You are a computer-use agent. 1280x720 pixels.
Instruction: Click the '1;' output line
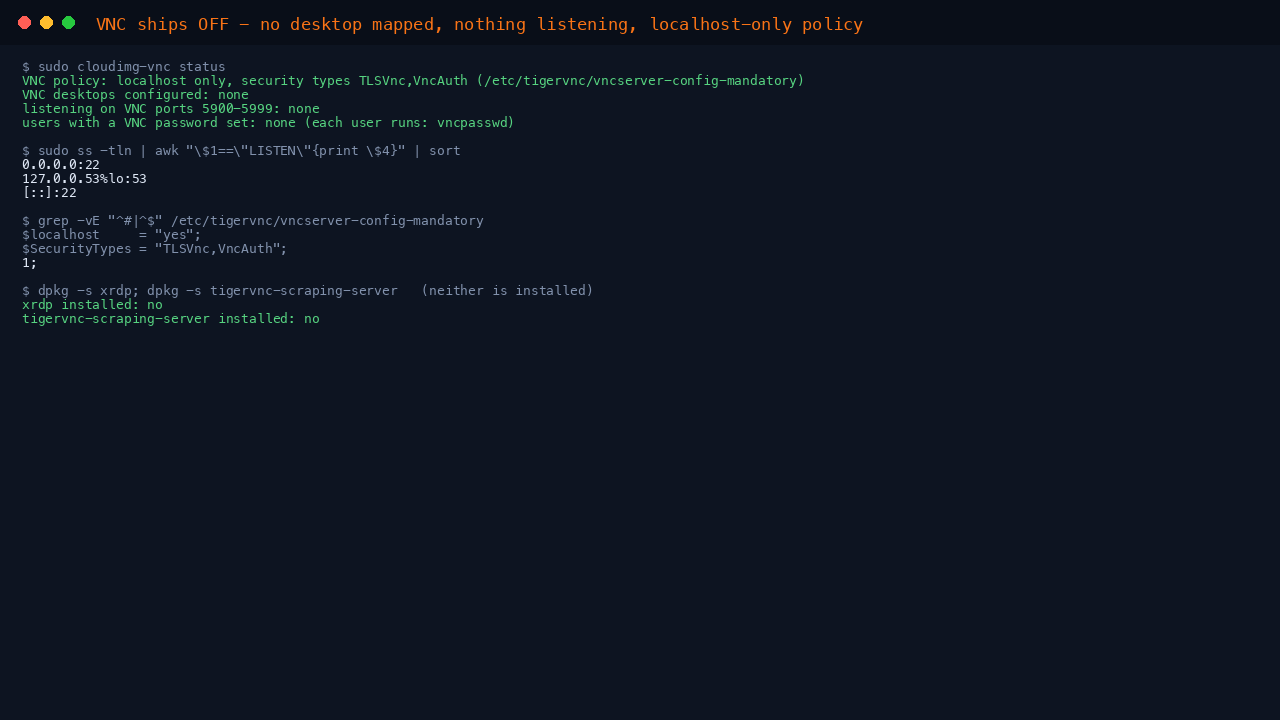tap(30, 263)
